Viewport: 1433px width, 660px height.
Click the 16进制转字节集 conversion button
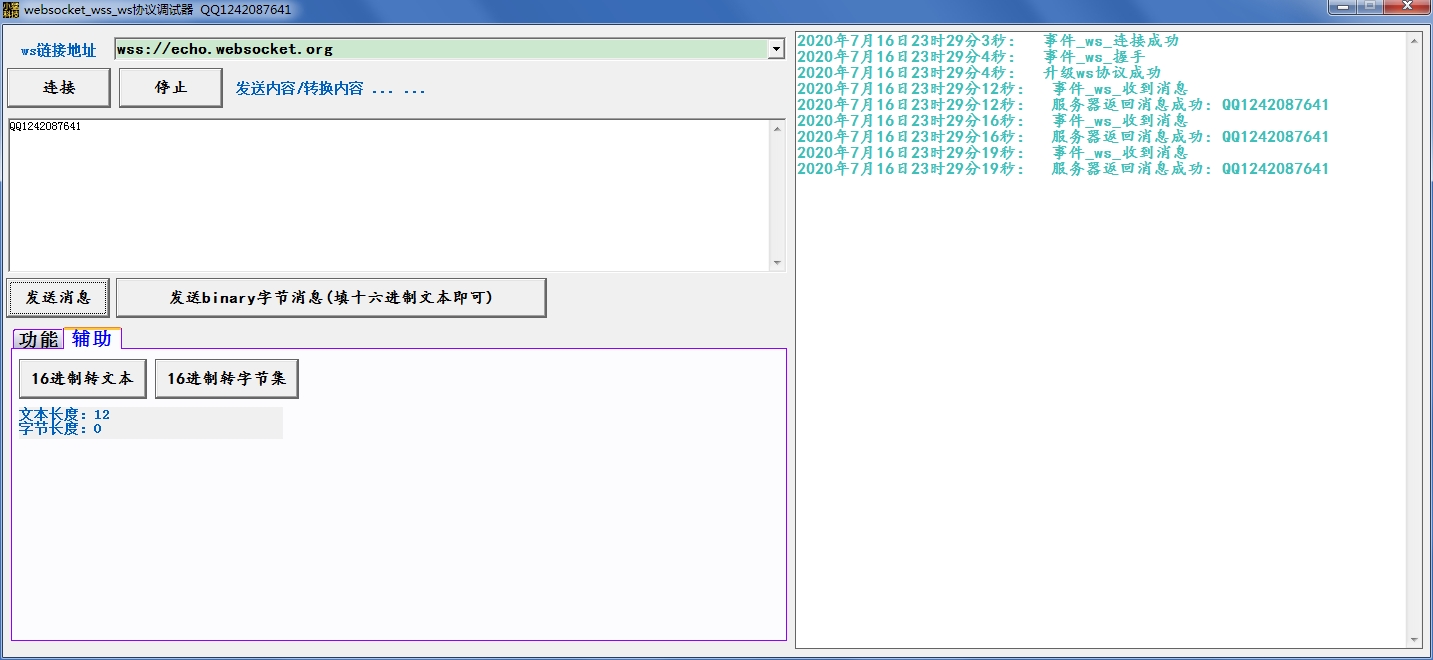coord(226,378)
